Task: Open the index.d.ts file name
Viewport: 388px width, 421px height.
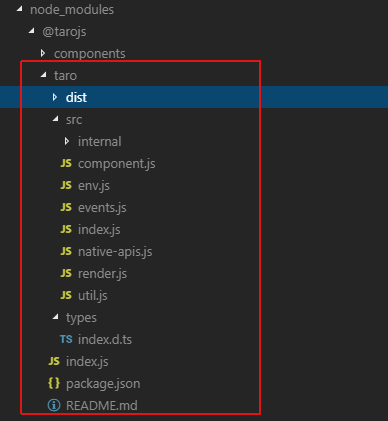Action: point(105,339)
